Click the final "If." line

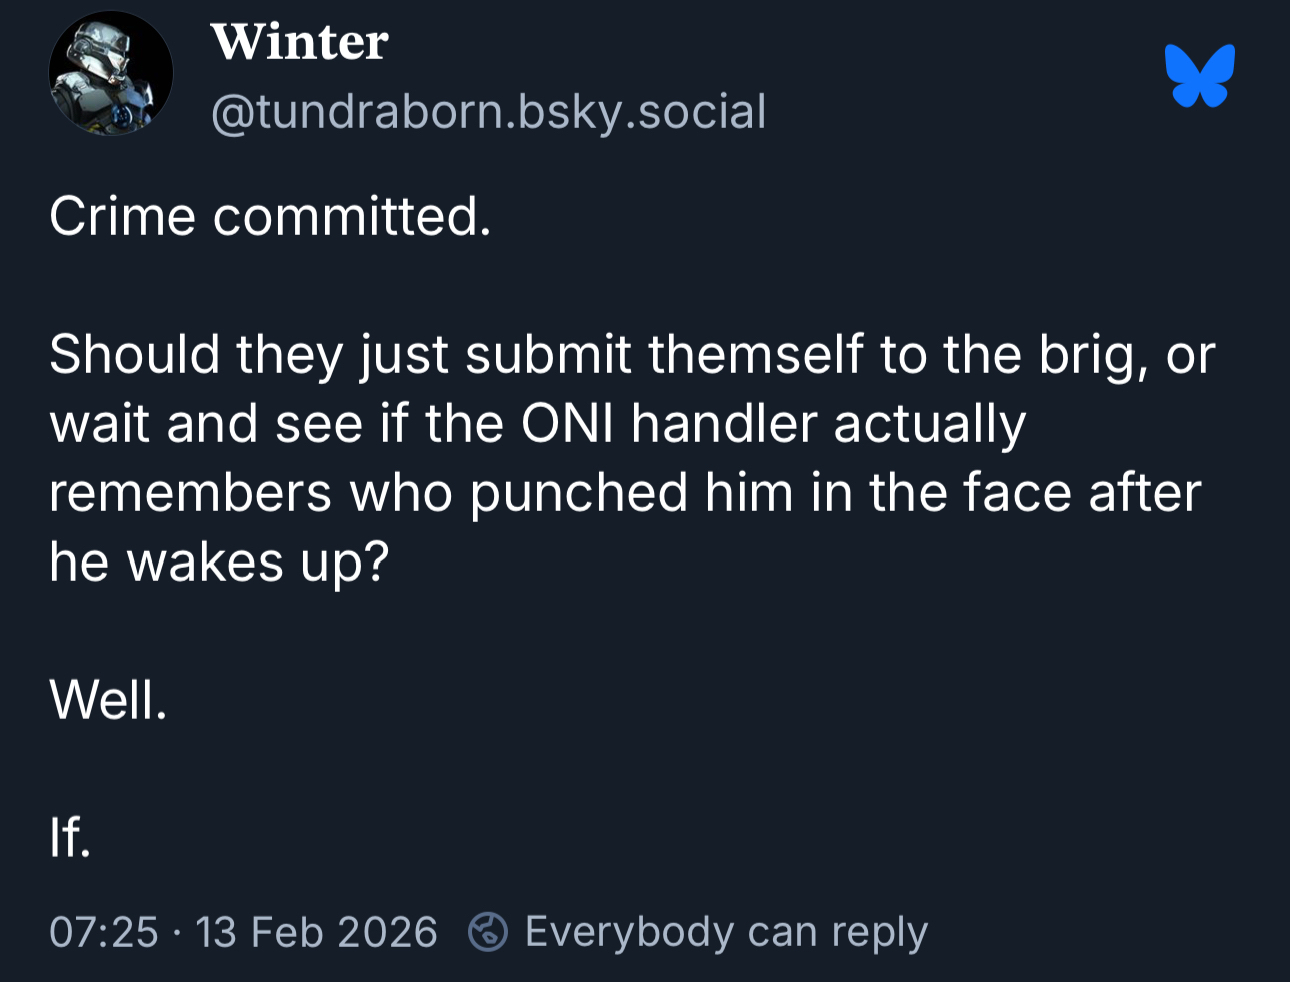[70, 837]
